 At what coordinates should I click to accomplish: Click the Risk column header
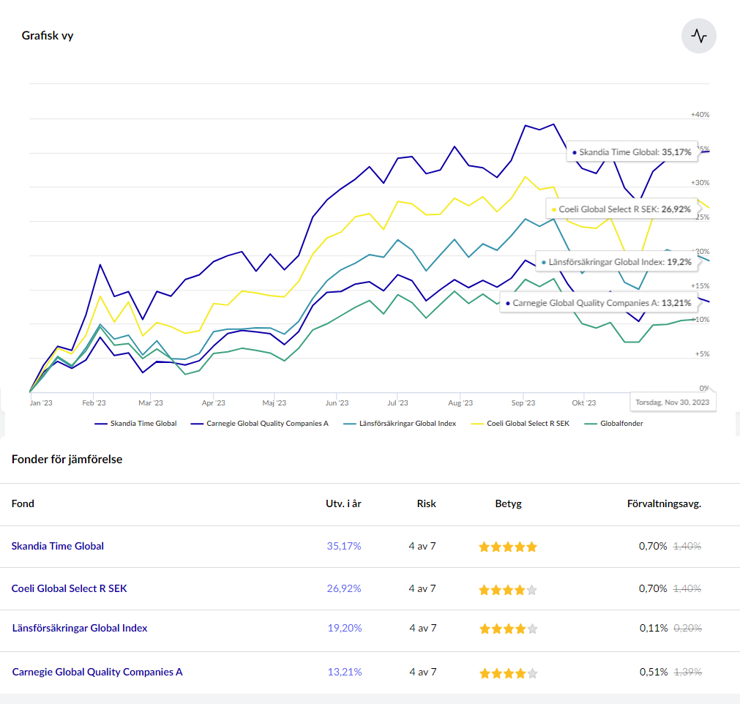[x=426, y=503]
